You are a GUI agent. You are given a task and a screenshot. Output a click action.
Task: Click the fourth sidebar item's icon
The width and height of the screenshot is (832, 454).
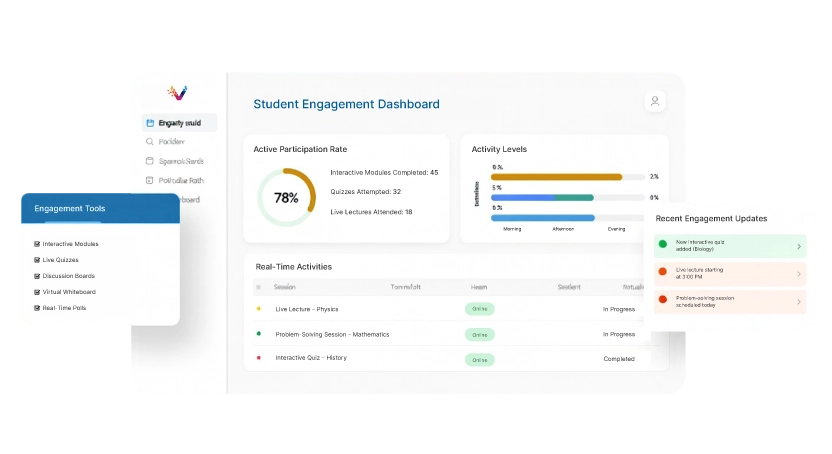pos(150,180)
